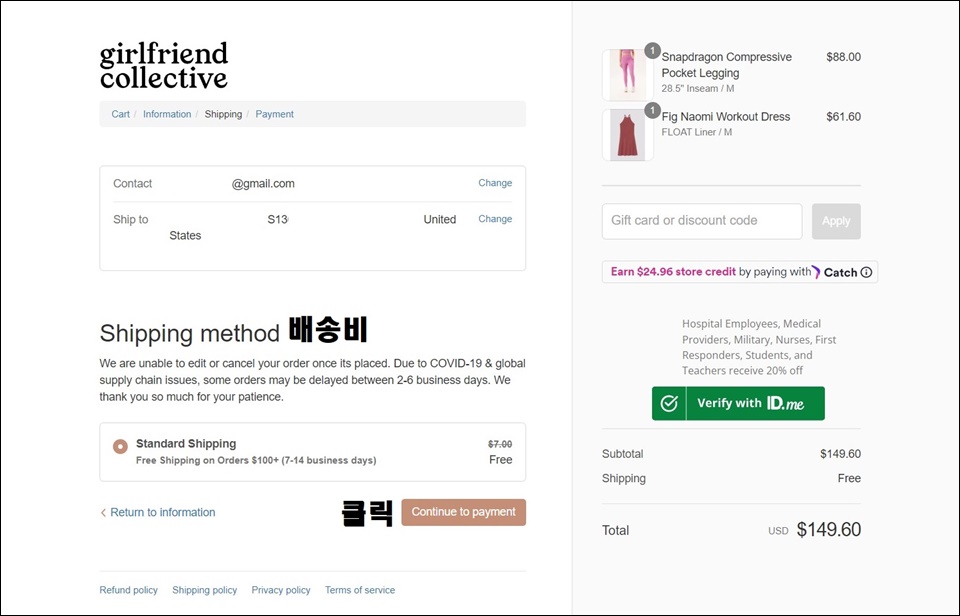Screen dimensions: 960x616
Task: Verify with ID.me
Action: pyautogui.click(x=738, y=404)
